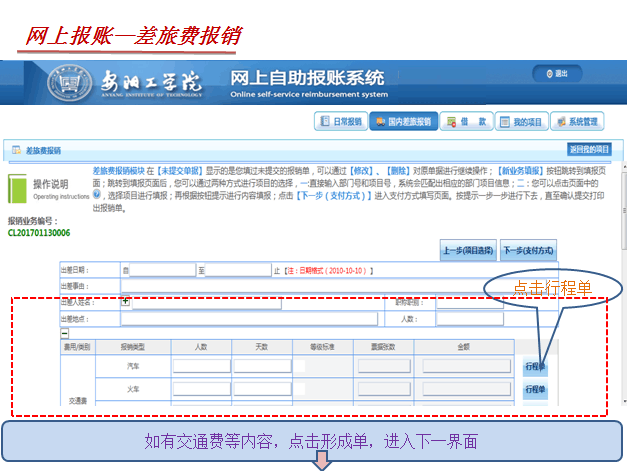This screenshot has width=627, height=471.
Task: Click the 退出 logout button
Action: coord(556,74)
